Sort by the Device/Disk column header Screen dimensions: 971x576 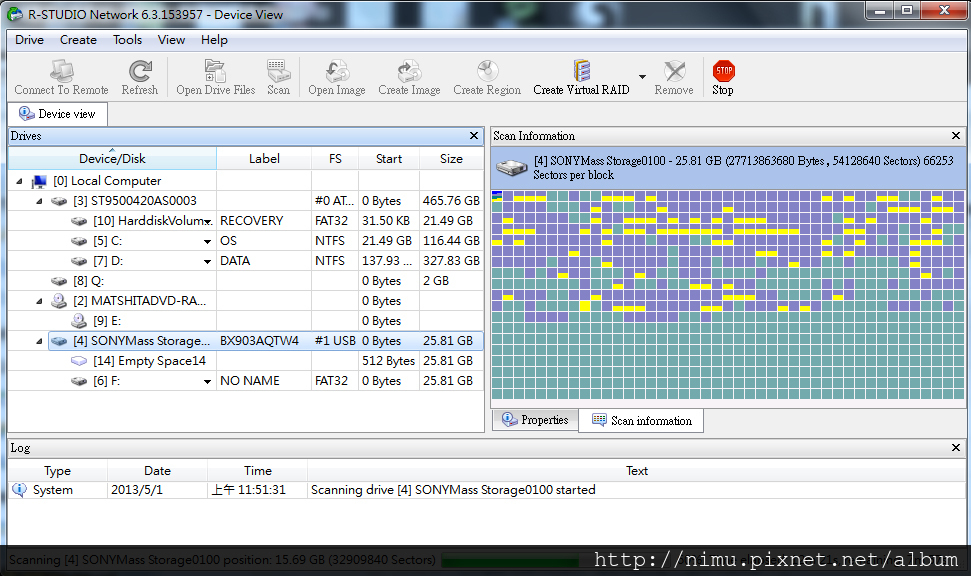112,159
